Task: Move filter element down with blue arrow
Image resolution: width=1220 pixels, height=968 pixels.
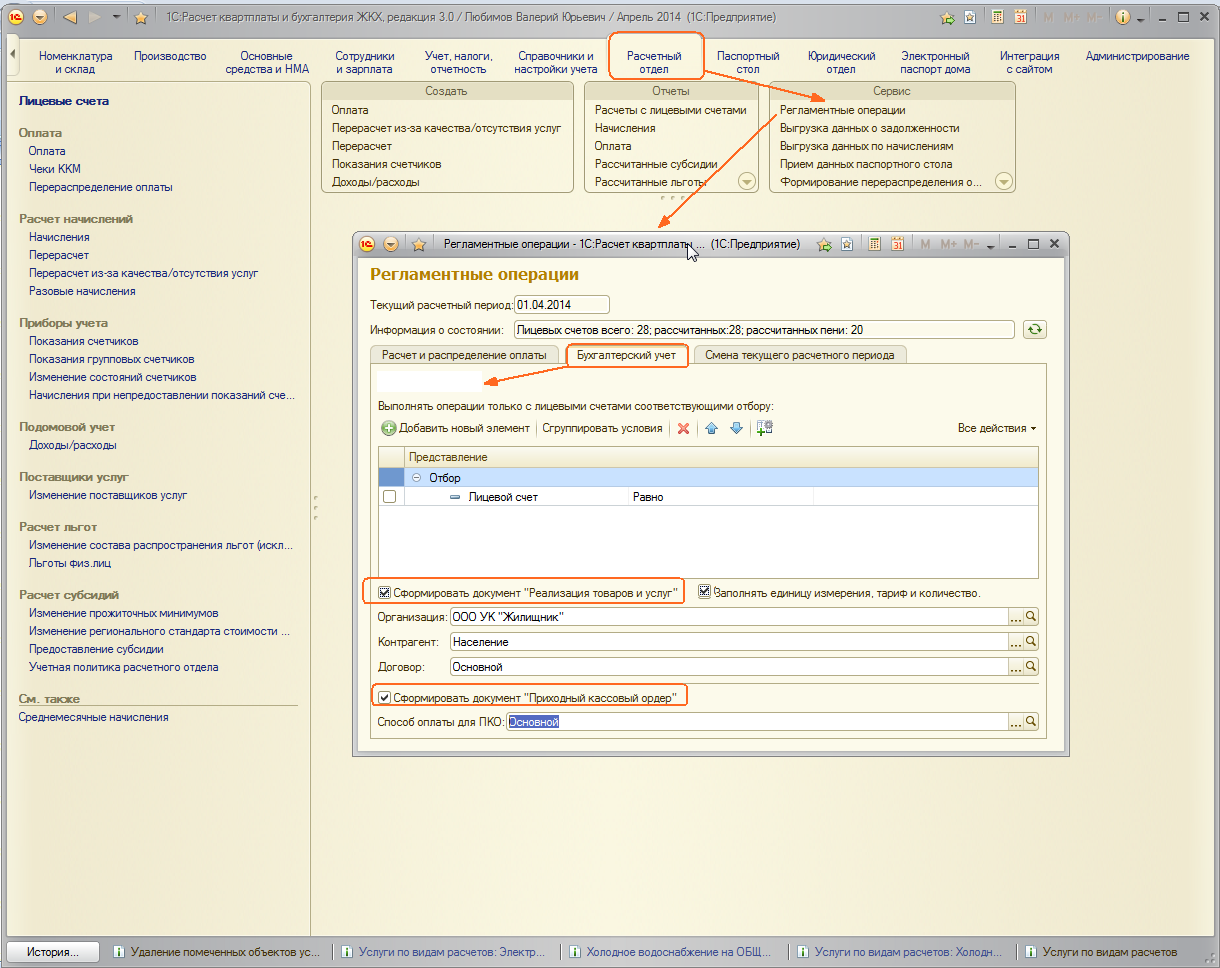Action: tap(736, 428)
